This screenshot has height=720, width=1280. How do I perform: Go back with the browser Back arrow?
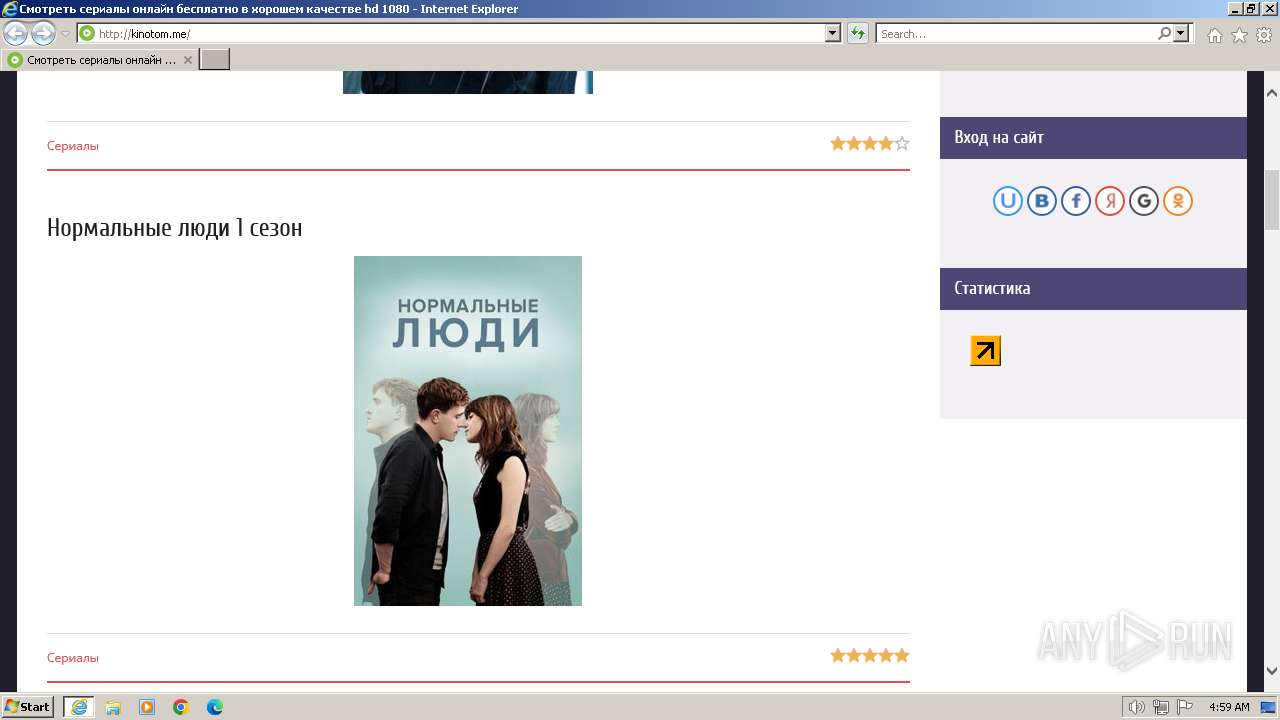click(x=16, y=34)
